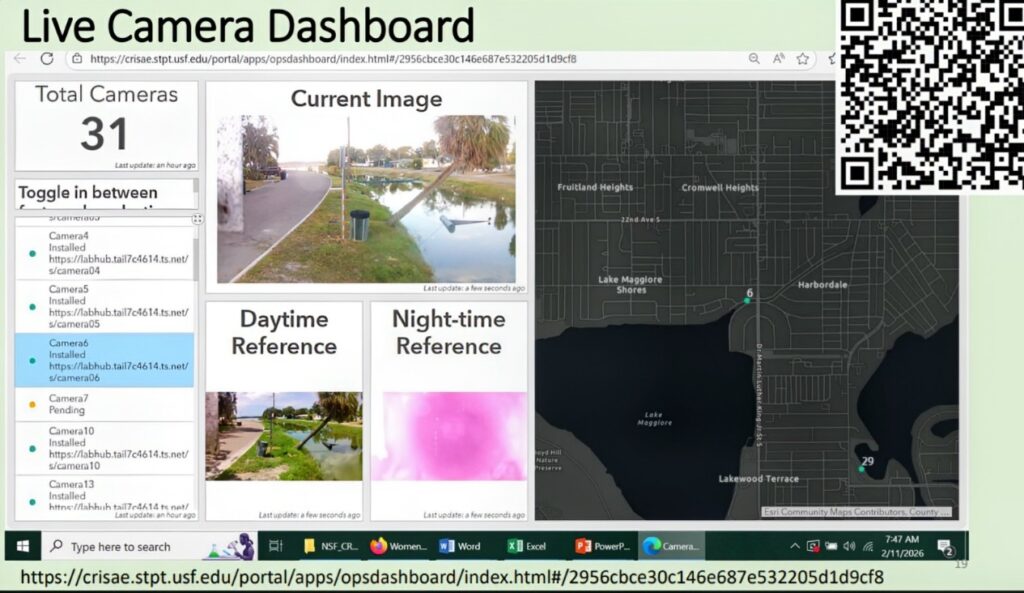Show hidden system tray icons
The image size is (1024, 593).
click(795, 546)
